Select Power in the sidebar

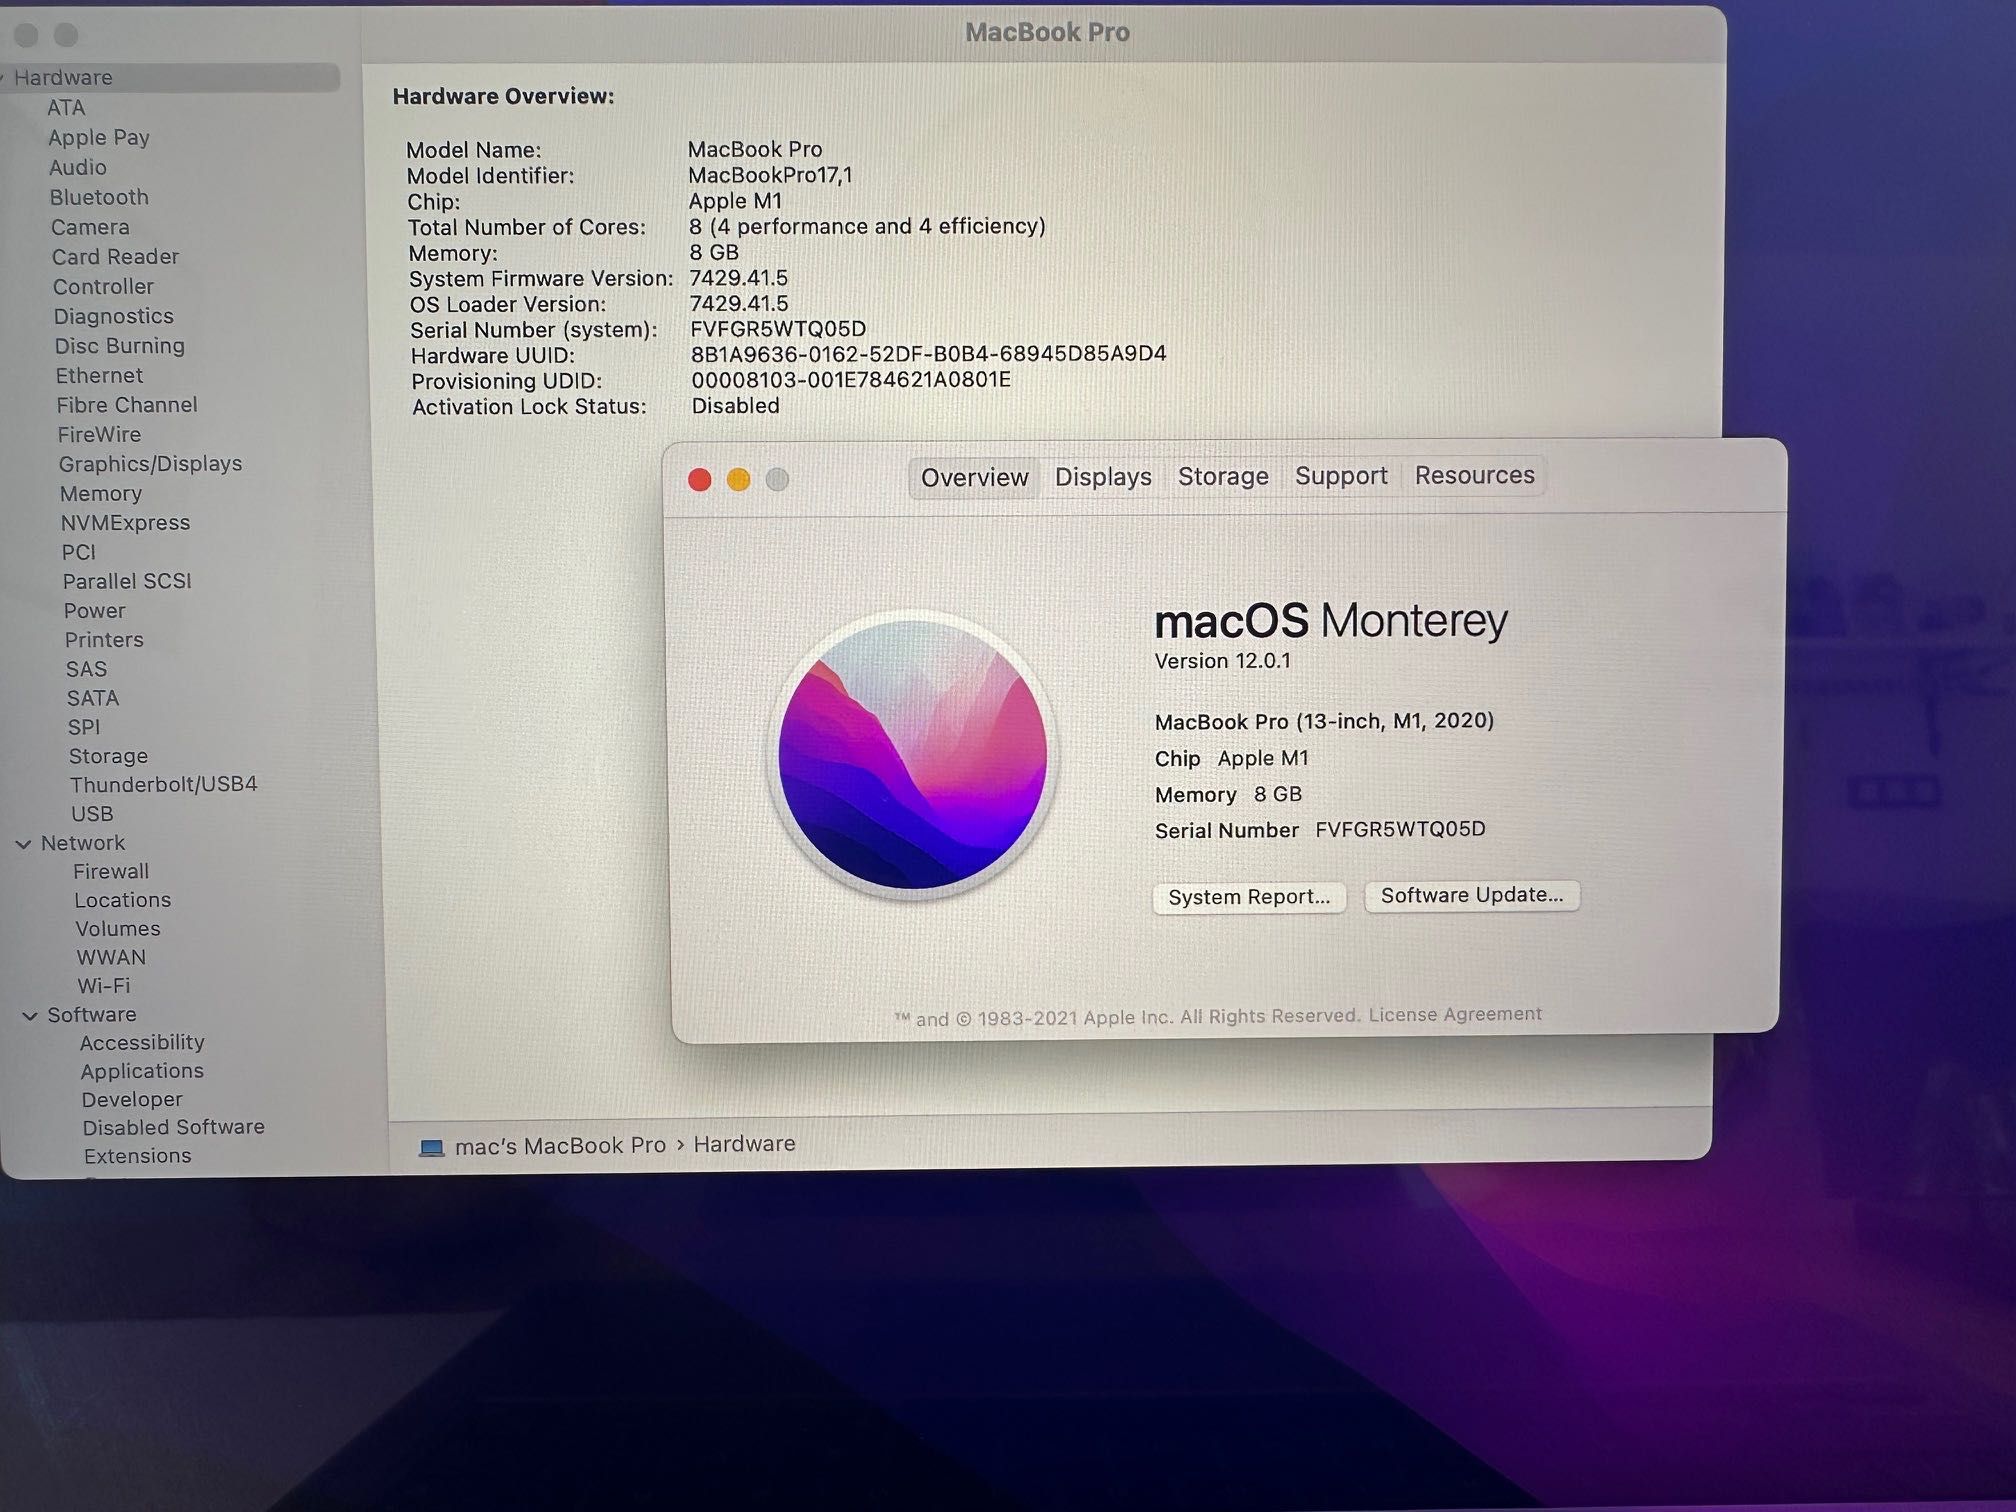point(95,611)
